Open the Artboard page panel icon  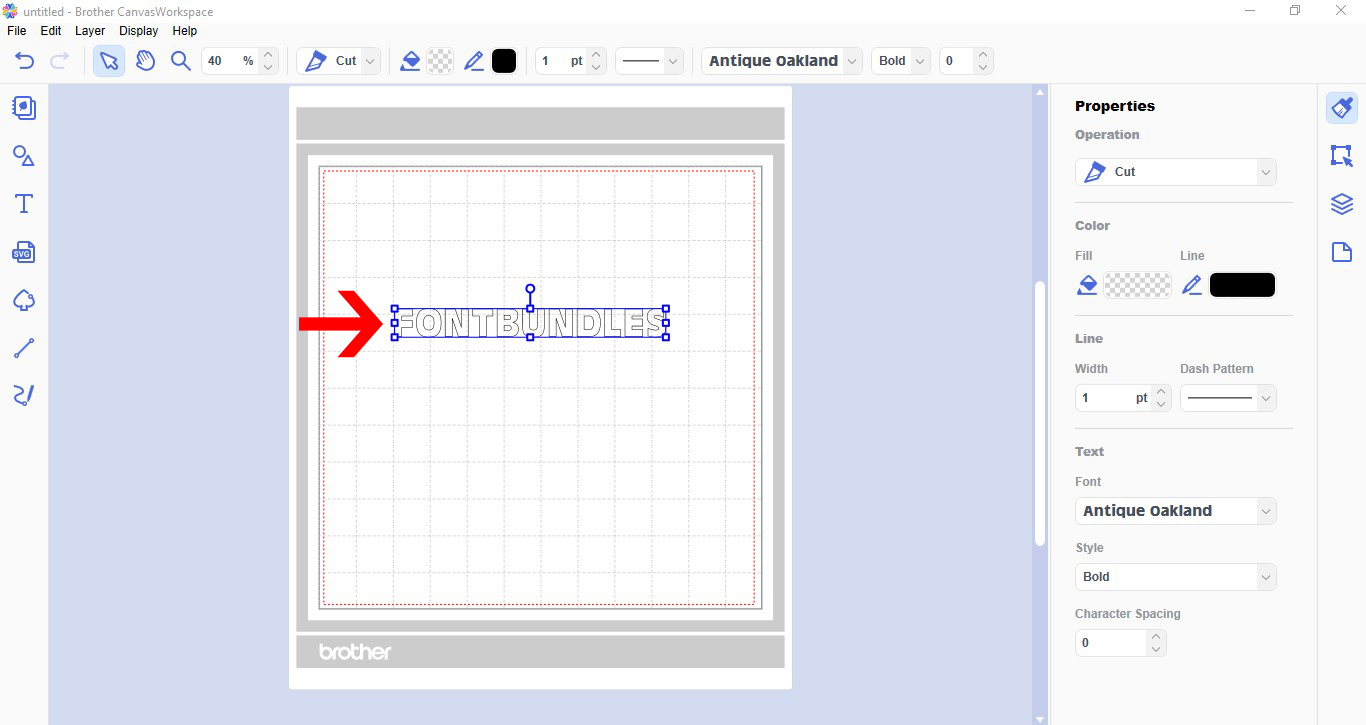pyautogui.click(x=1342, y=252)
